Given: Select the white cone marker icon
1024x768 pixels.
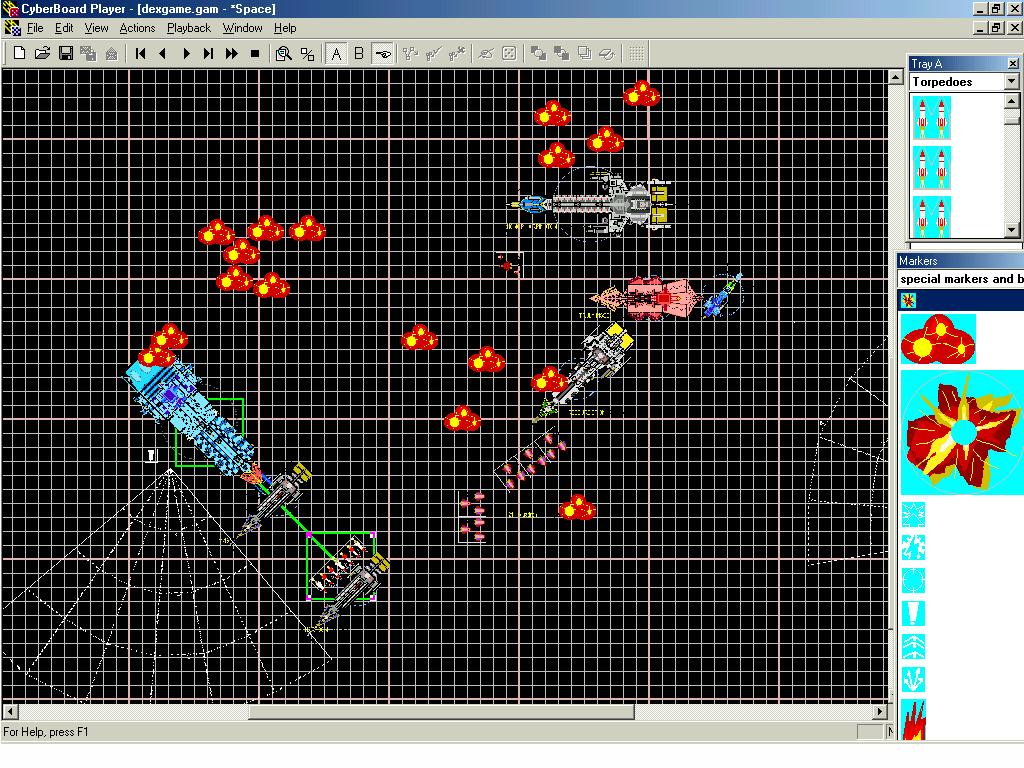Looking at the screenshot, I should click(913, 613).
